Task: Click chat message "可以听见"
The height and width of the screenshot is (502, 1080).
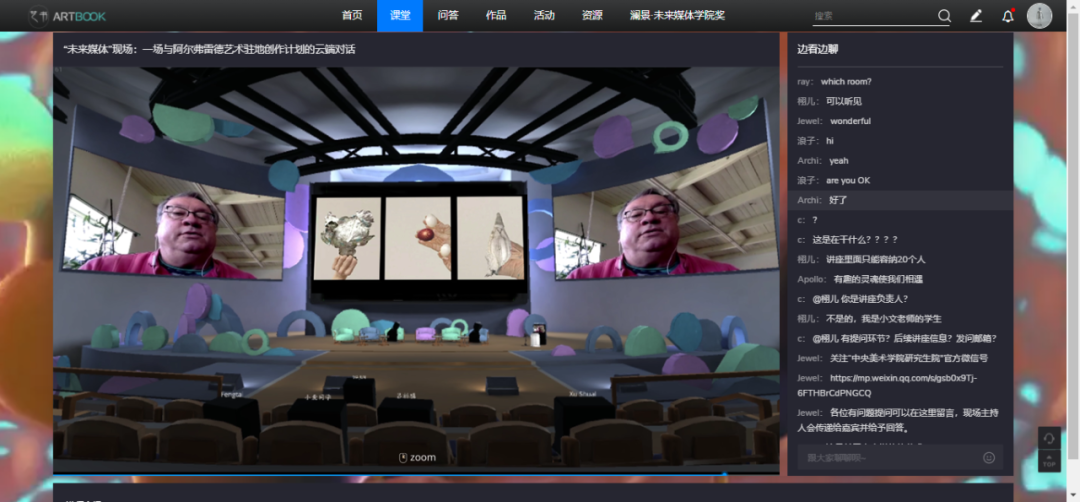Action: coord(844,101)
